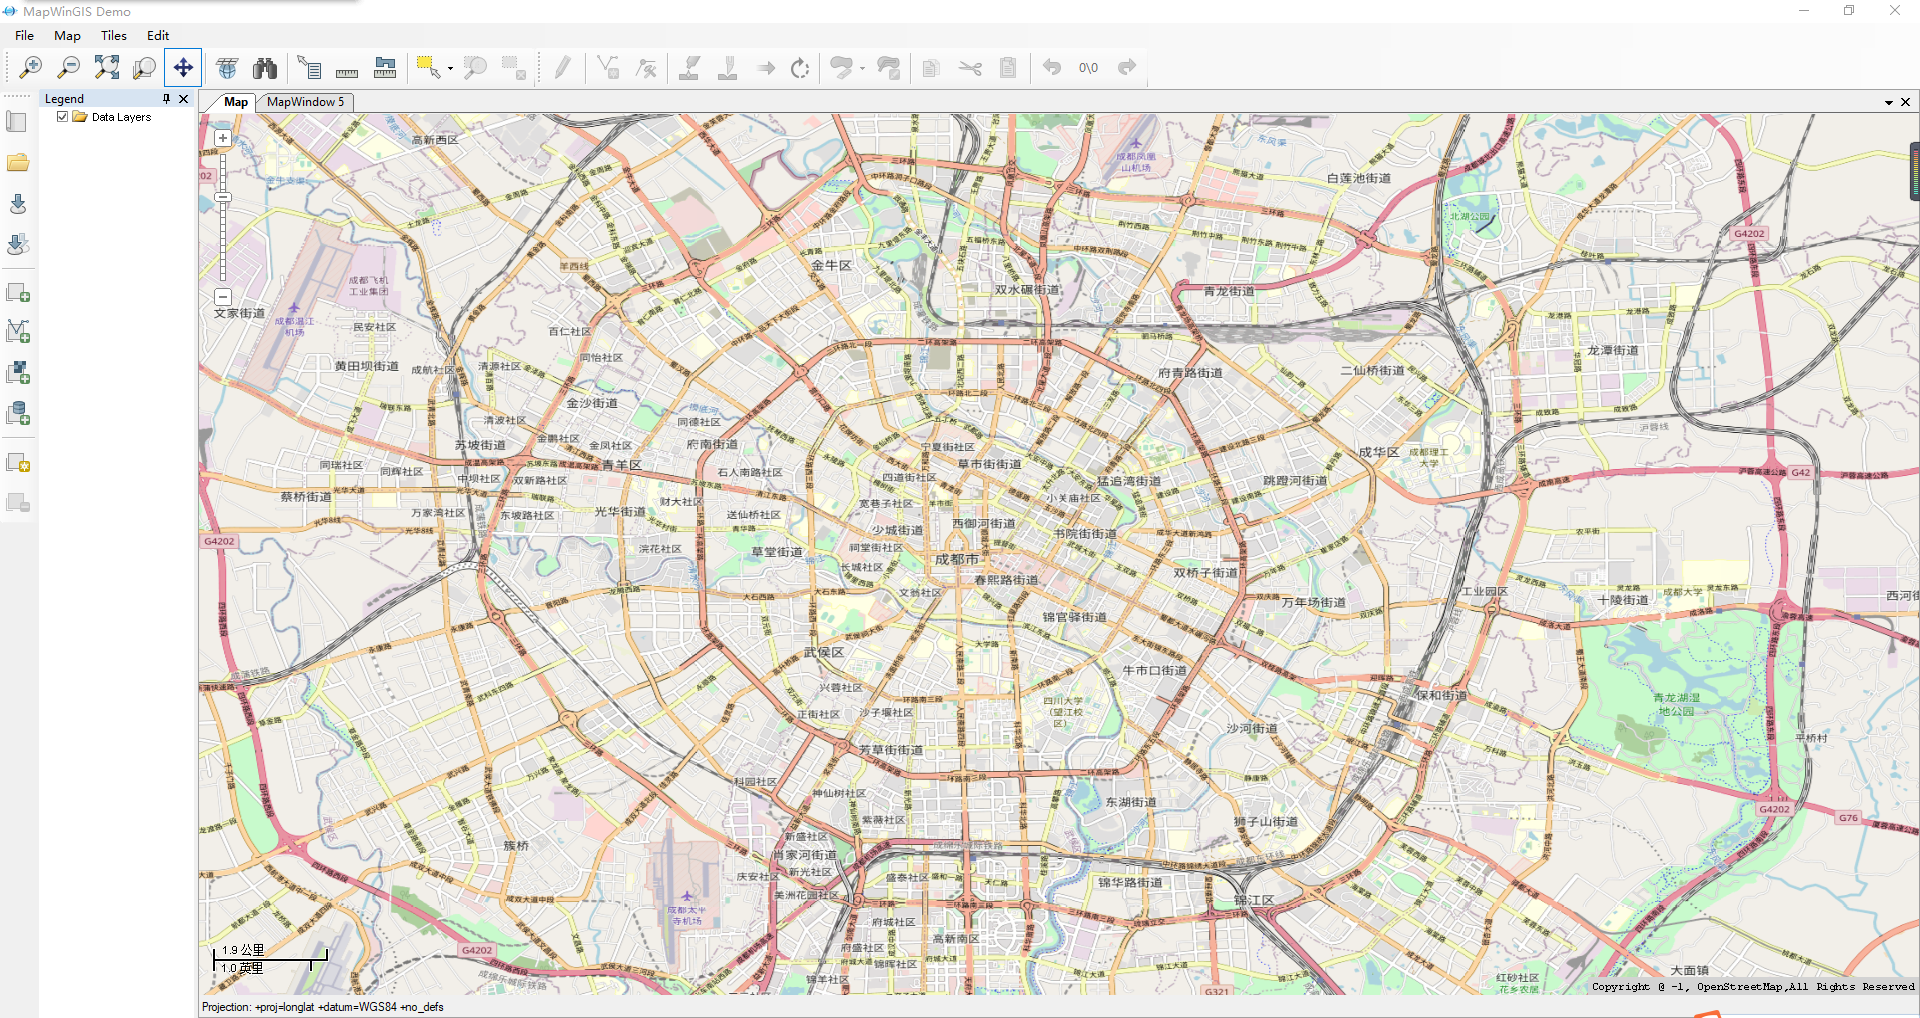
Task: Click the split shape tool icon
Action: click(689, 68)
